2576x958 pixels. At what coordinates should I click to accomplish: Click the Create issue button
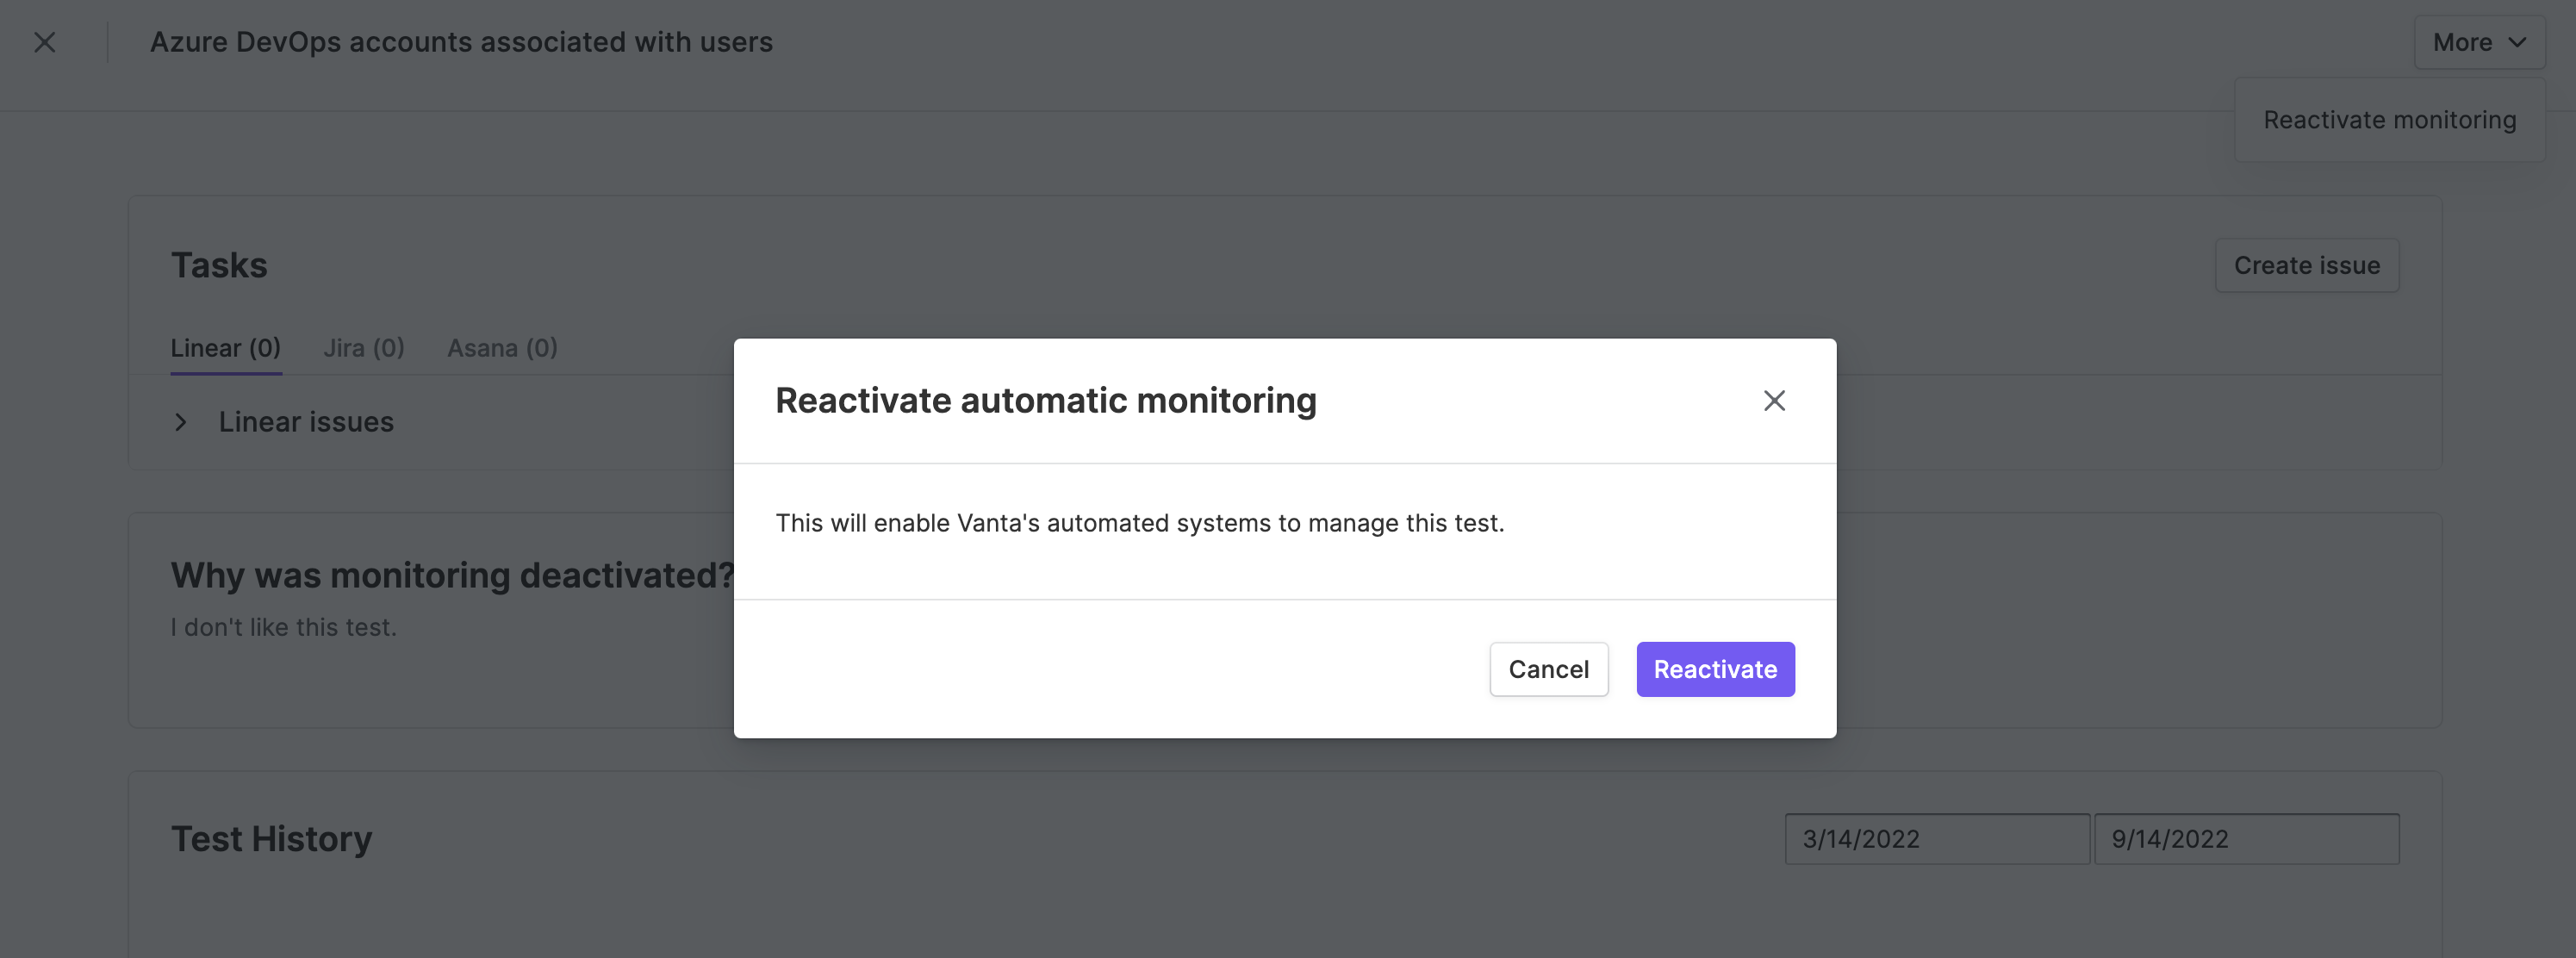point(2306,265)
